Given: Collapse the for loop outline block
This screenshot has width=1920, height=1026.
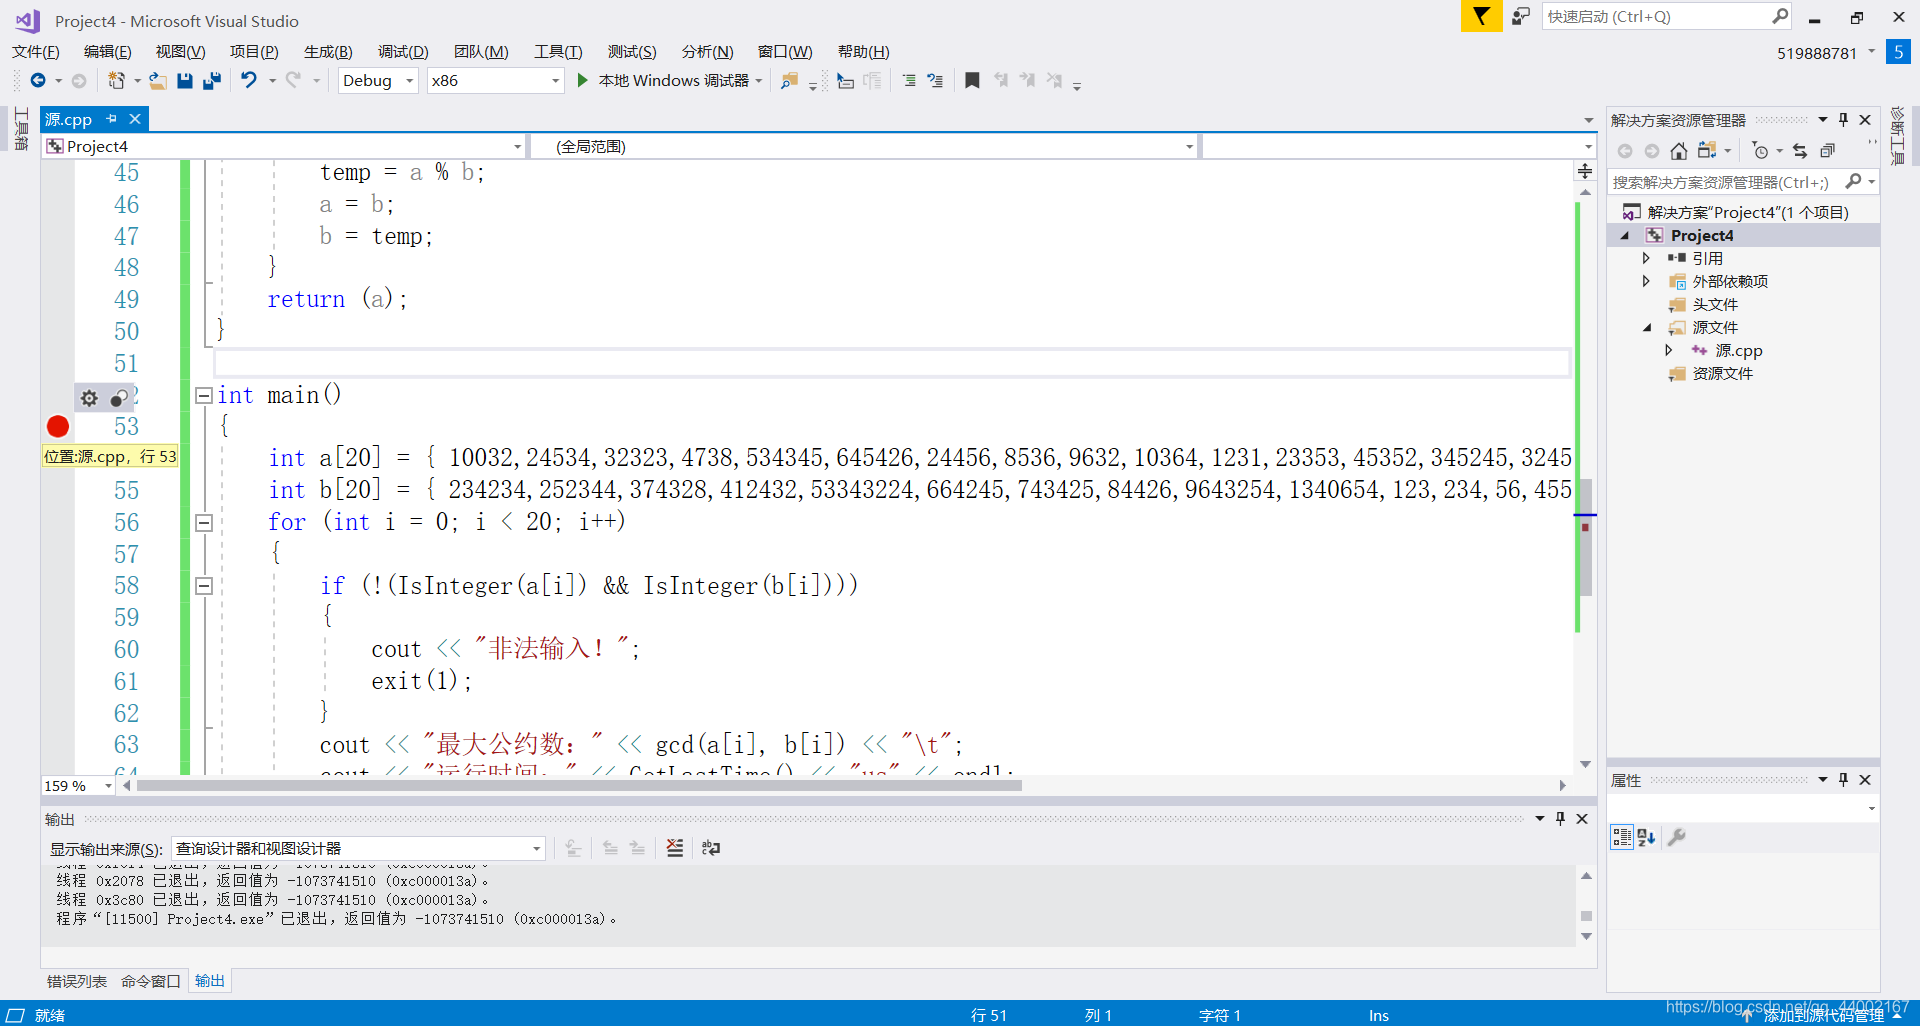Looking at the screenshot, I should 204,522.
